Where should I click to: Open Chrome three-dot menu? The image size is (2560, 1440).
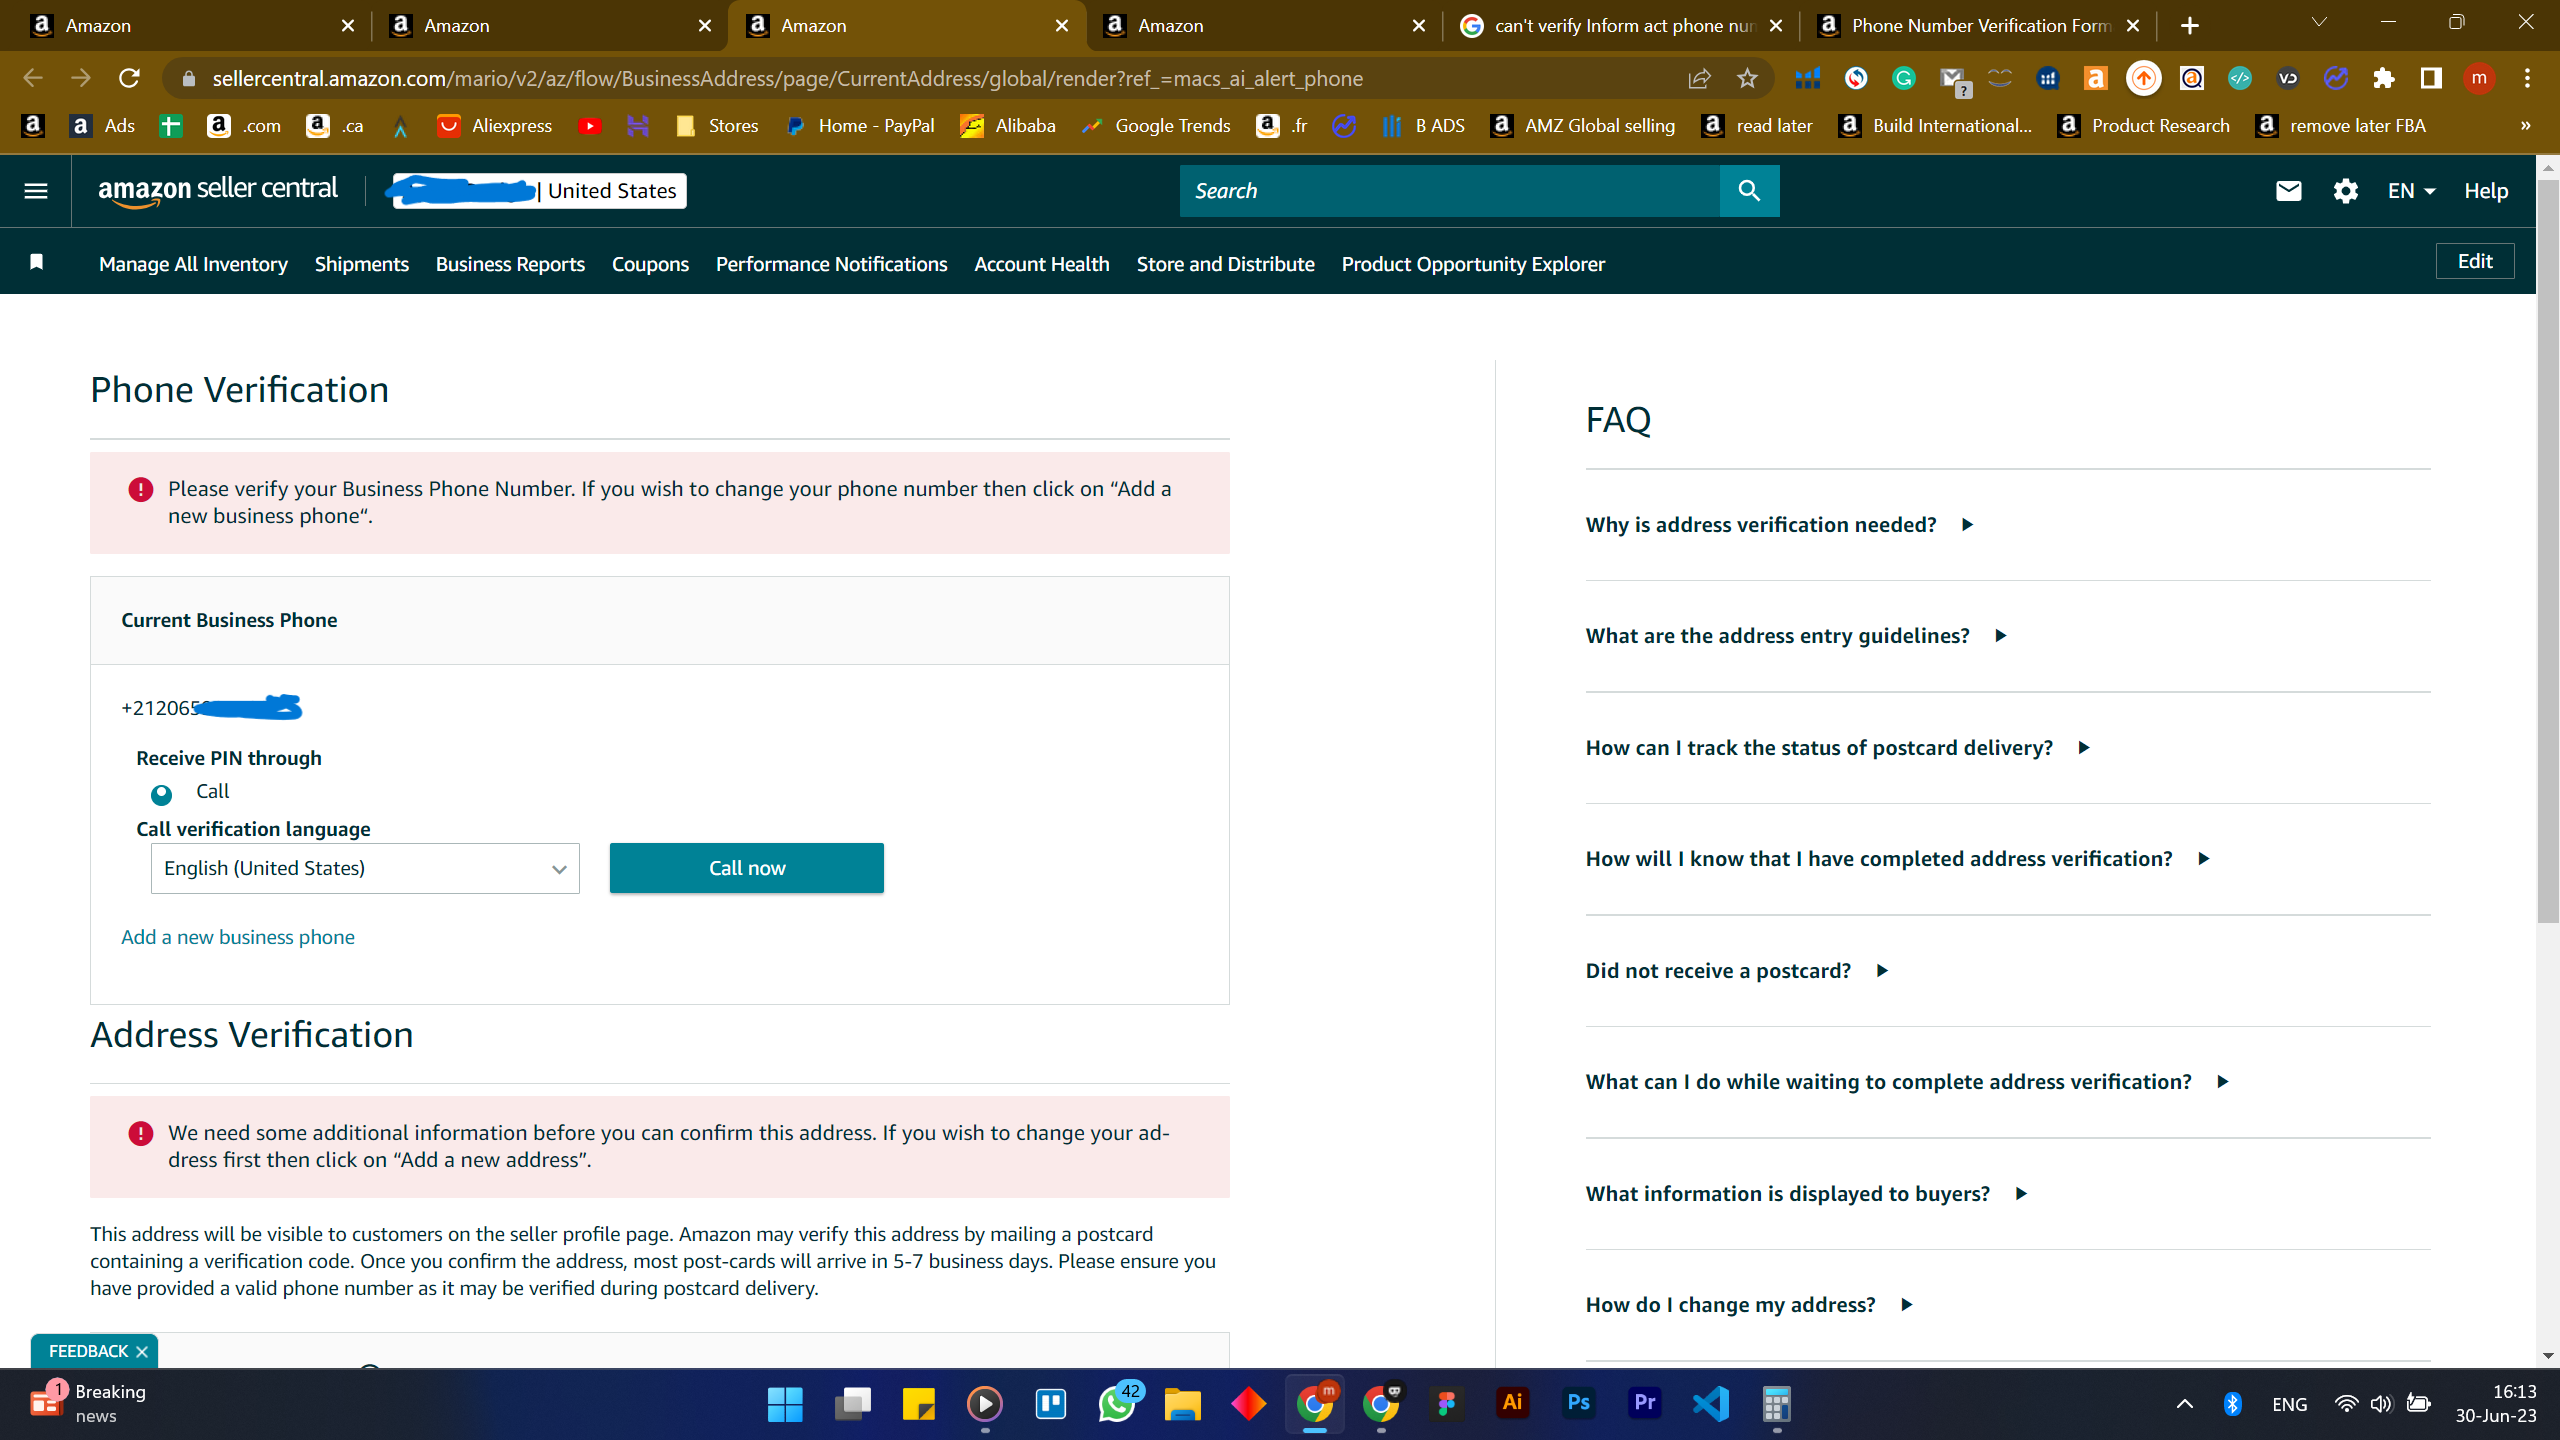(x=2527, y=78)
